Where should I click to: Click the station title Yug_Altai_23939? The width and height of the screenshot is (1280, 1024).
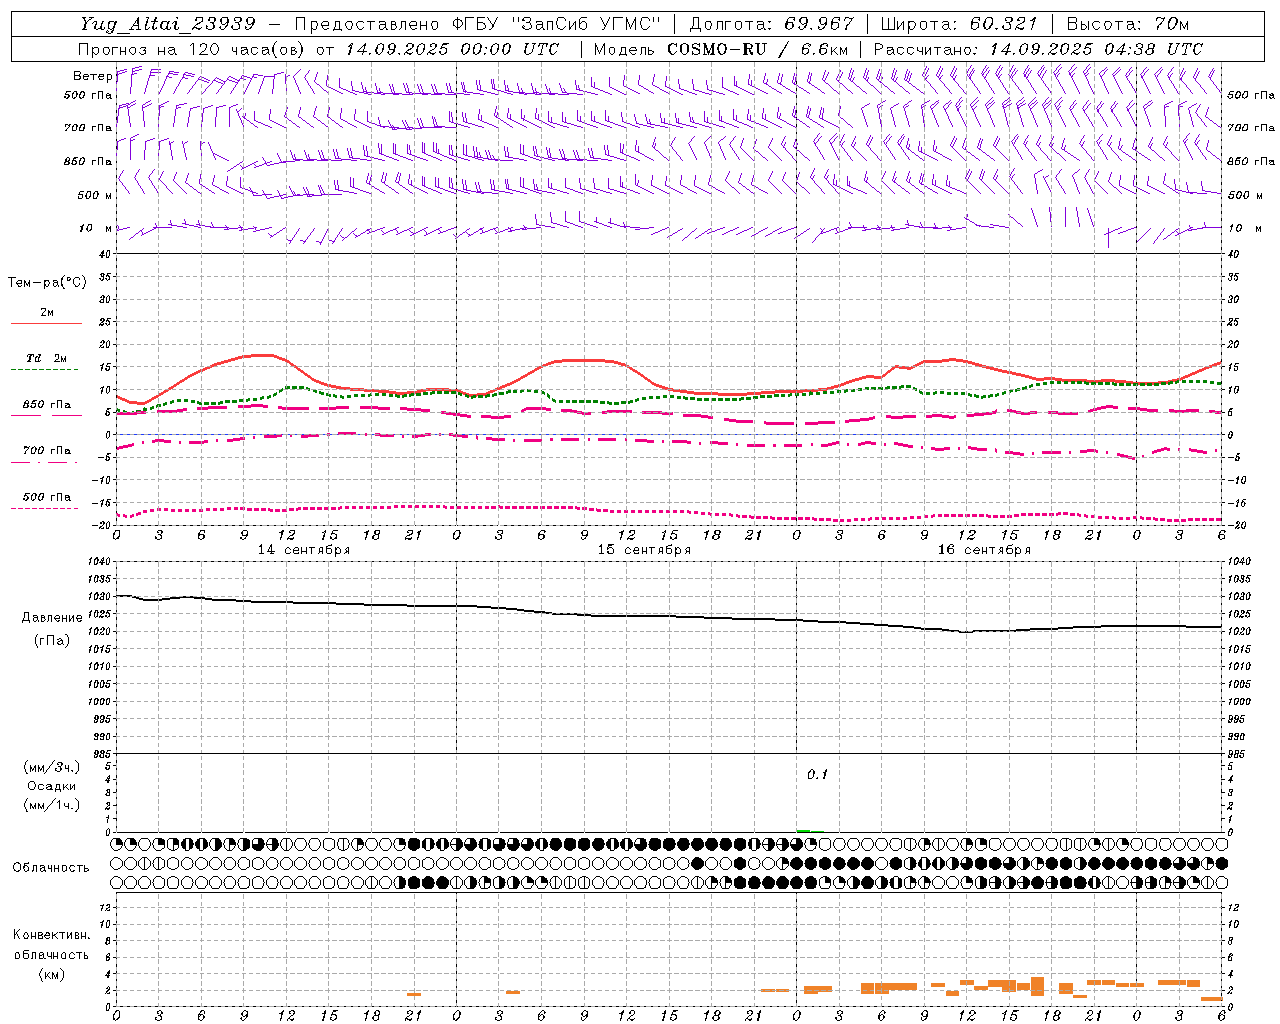(x=168, y=24)
